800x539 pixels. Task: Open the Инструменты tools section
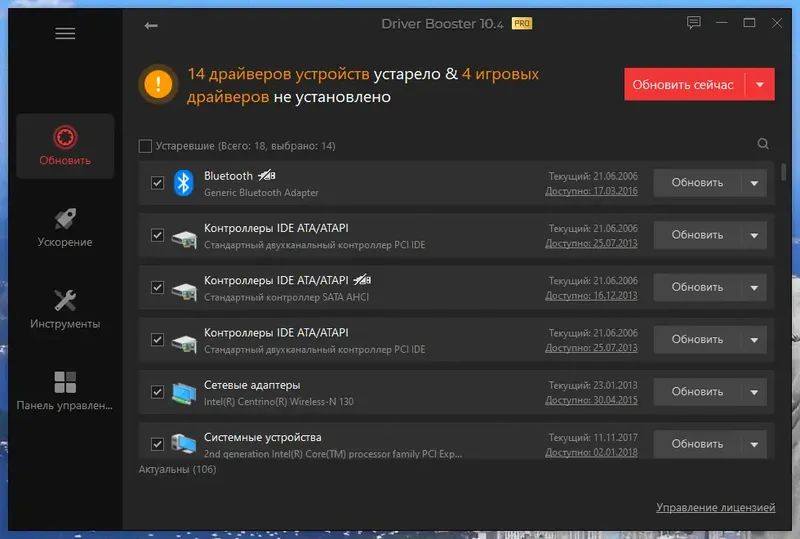tap(65, 309)
